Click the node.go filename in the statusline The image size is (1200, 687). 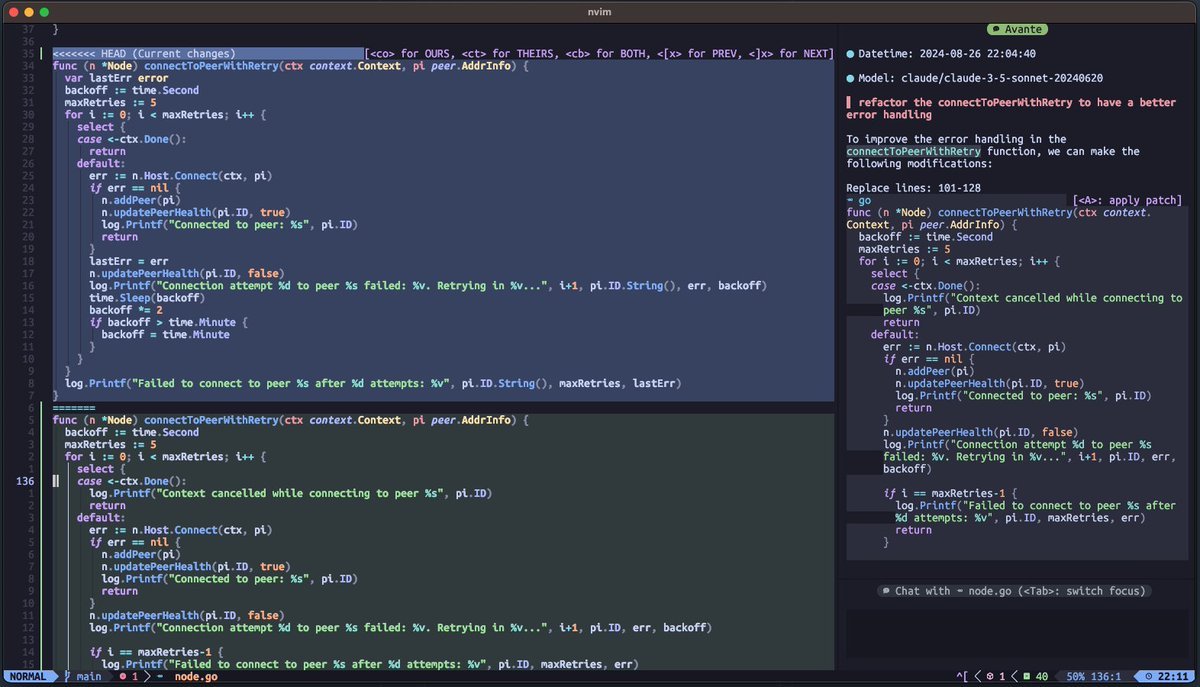point(196,677)
